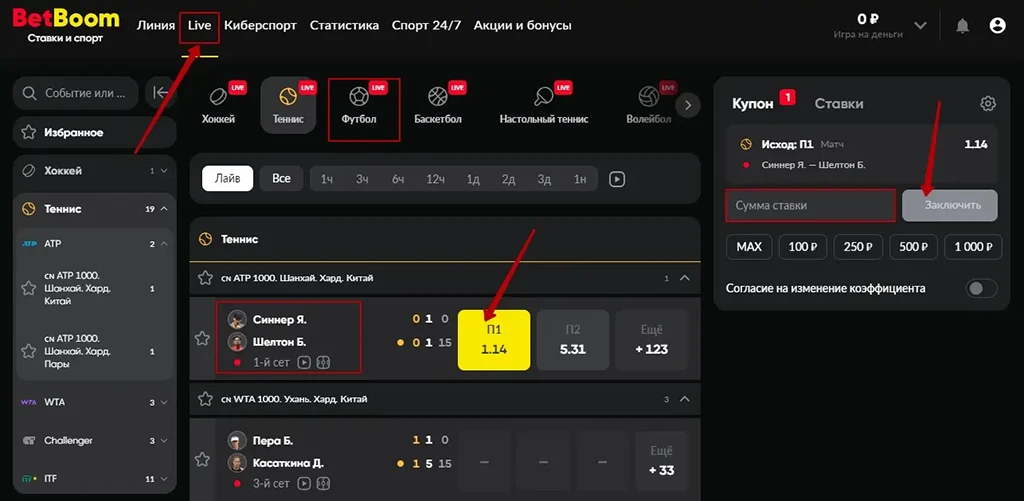The image size is (1024, 501).
Task: Collapse the ATP 1000 Shanghai tournament section
Action: pyautogui.click(x=685, y=278)
